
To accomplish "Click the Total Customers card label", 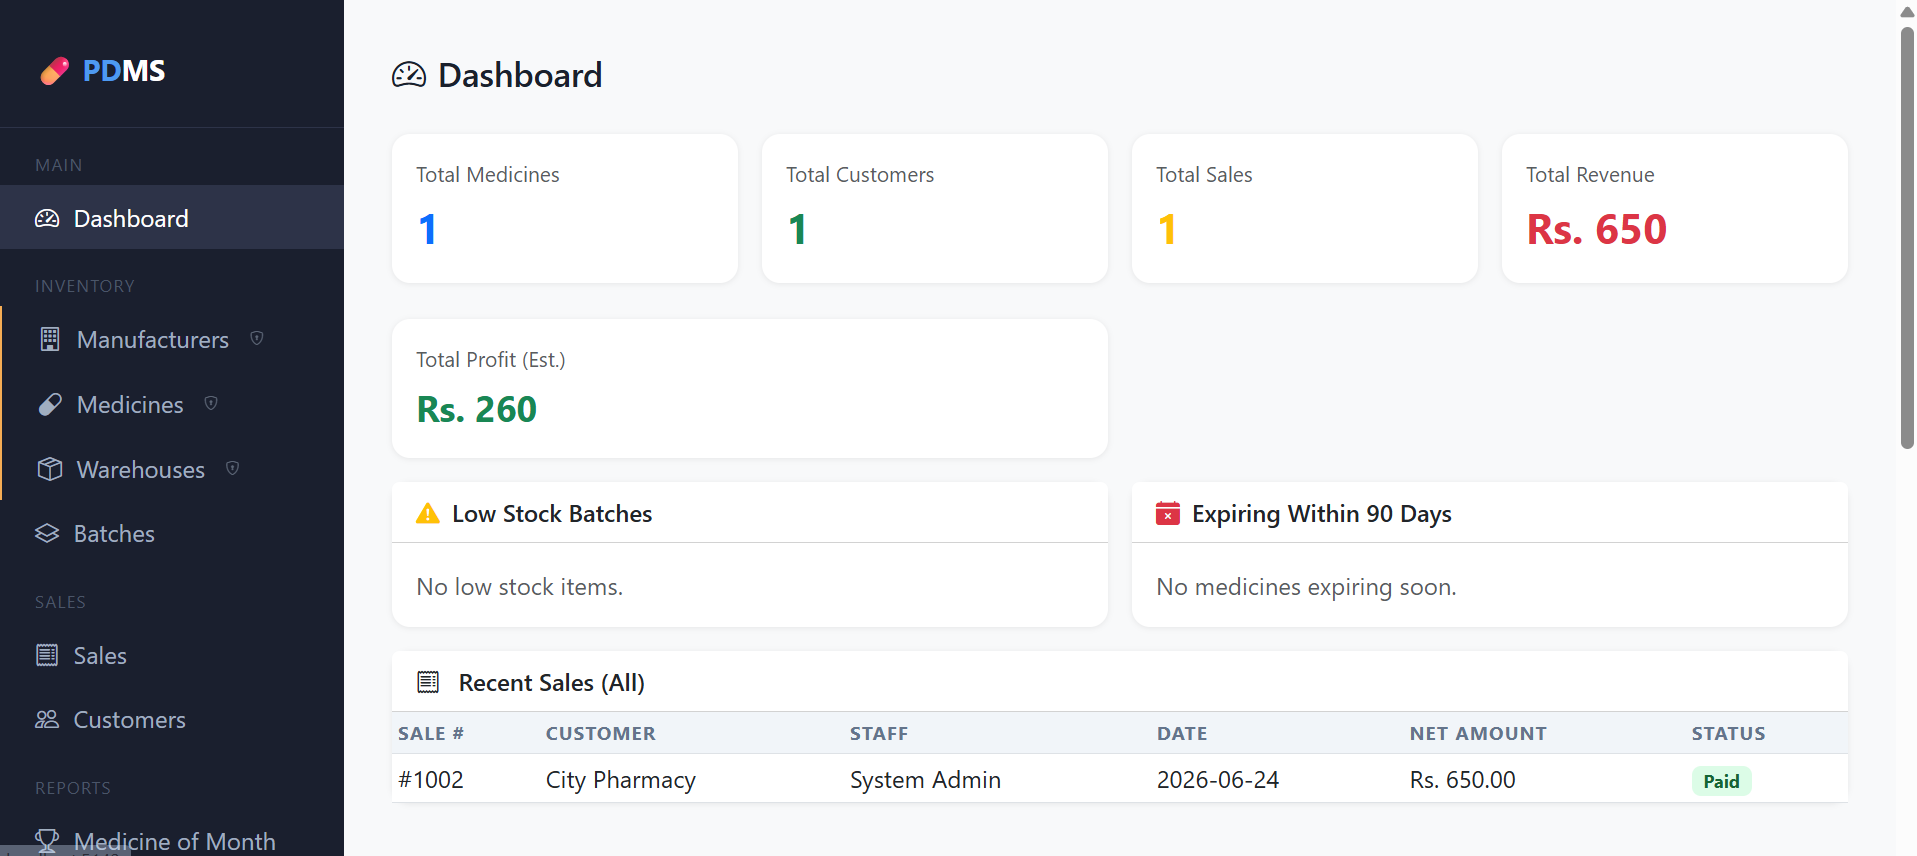I will (x=860, y=175).
